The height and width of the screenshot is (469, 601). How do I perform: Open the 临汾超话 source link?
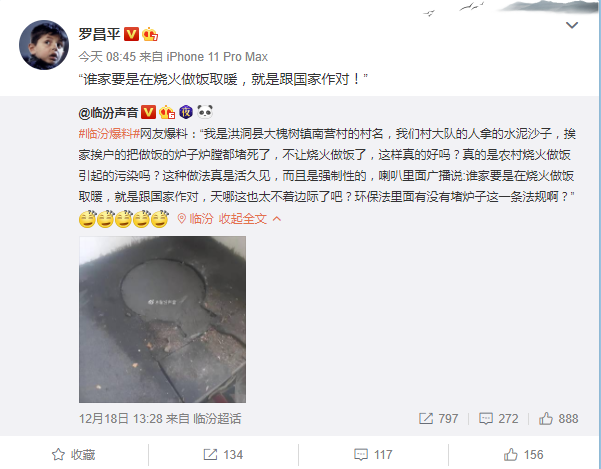click(217, 418)
